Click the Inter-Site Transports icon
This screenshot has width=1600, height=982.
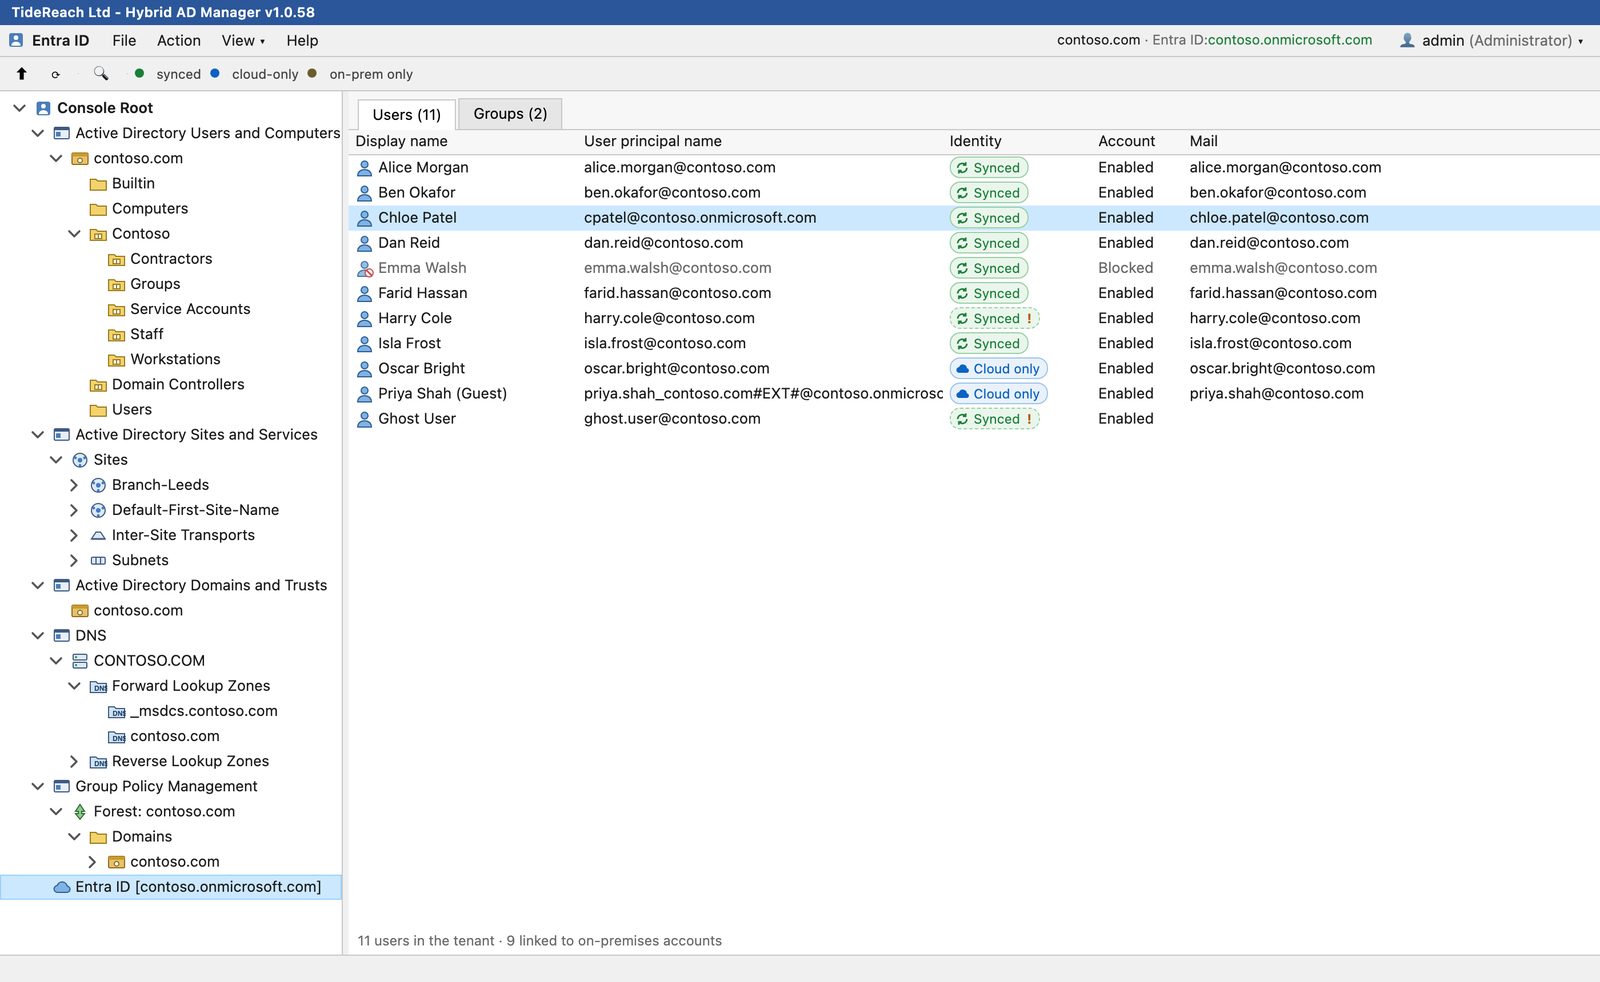98,536
